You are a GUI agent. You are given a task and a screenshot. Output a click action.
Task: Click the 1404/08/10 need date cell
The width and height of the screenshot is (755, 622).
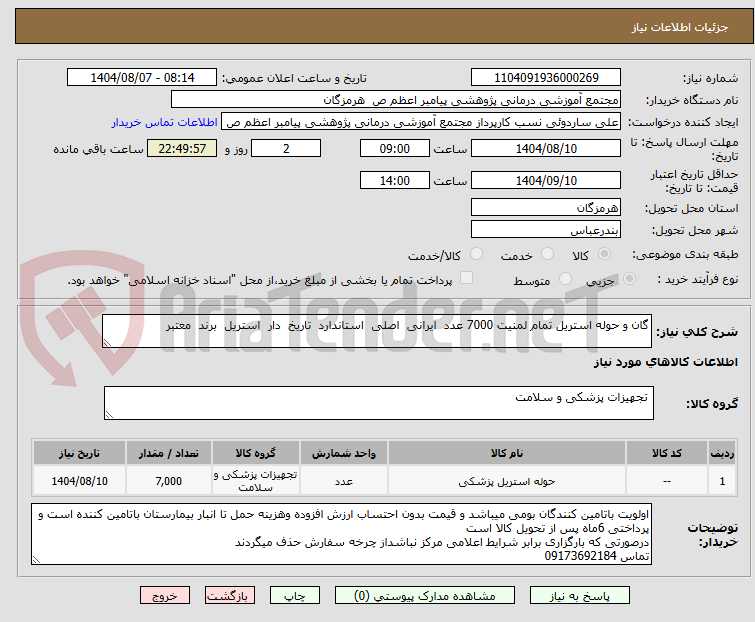point(79,481)
